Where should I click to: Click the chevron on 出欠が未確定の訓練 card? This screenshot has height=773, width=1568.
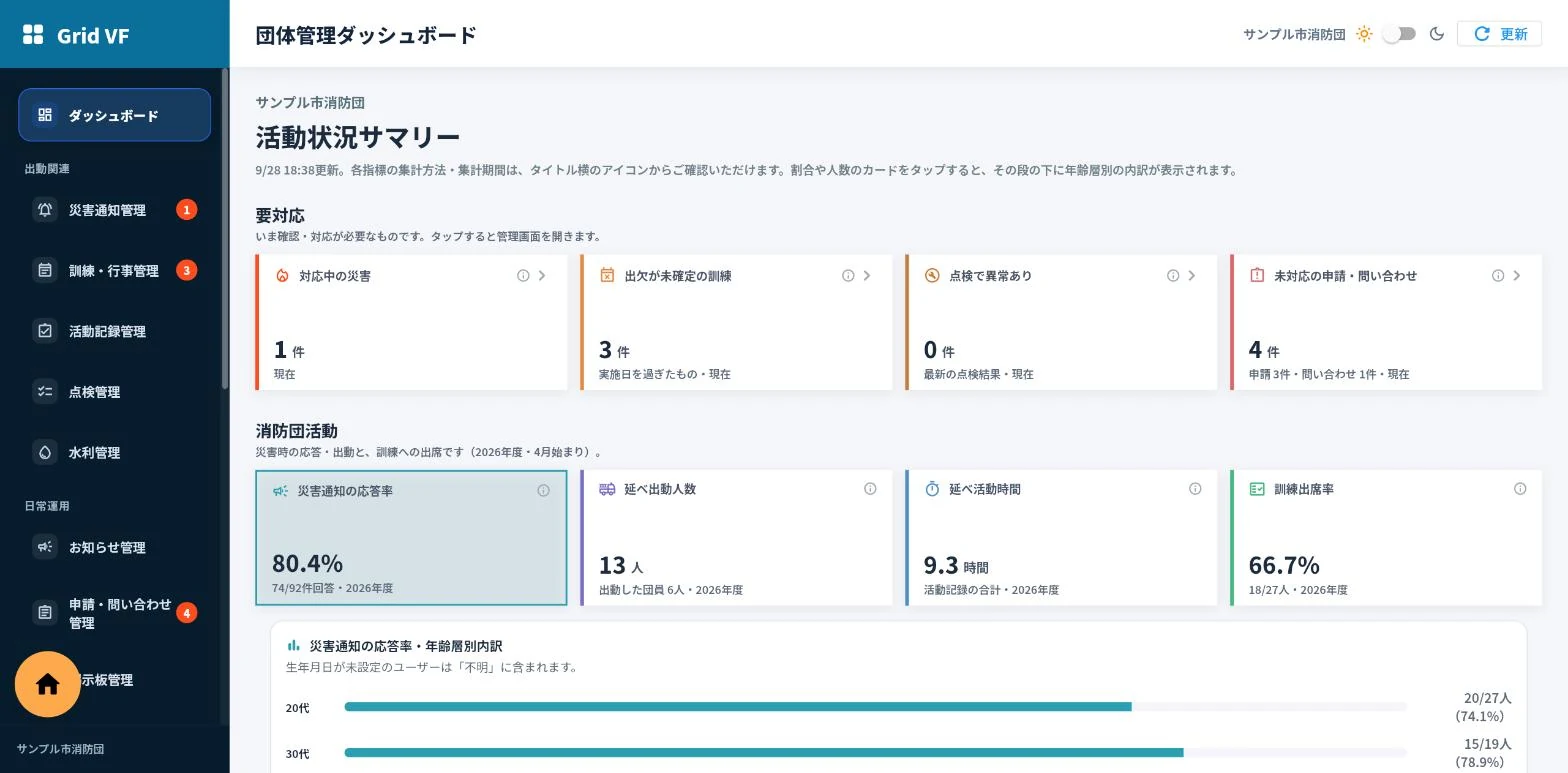tap(867, 276)
